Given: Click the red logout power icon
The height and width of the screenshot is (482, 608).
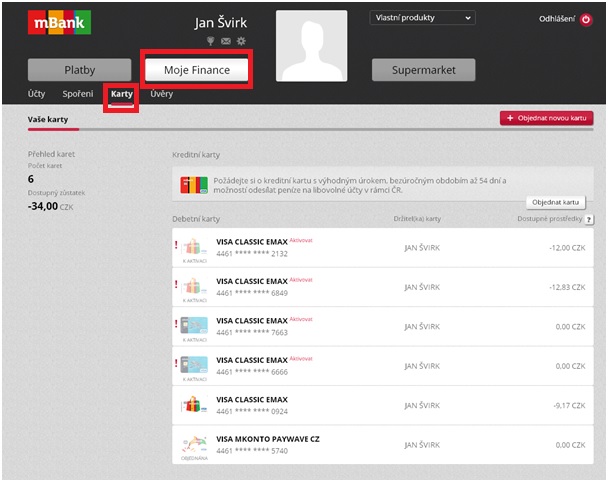Looking at the screenshot, I should 586,19.
